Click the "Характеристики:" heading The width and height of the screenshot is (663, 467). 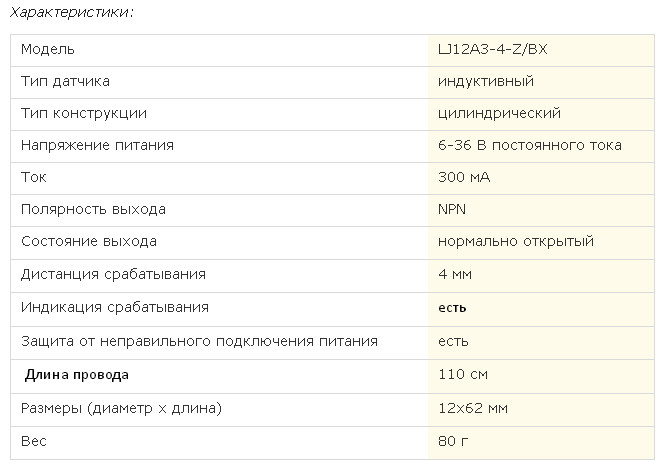click(x=71, y=13)
